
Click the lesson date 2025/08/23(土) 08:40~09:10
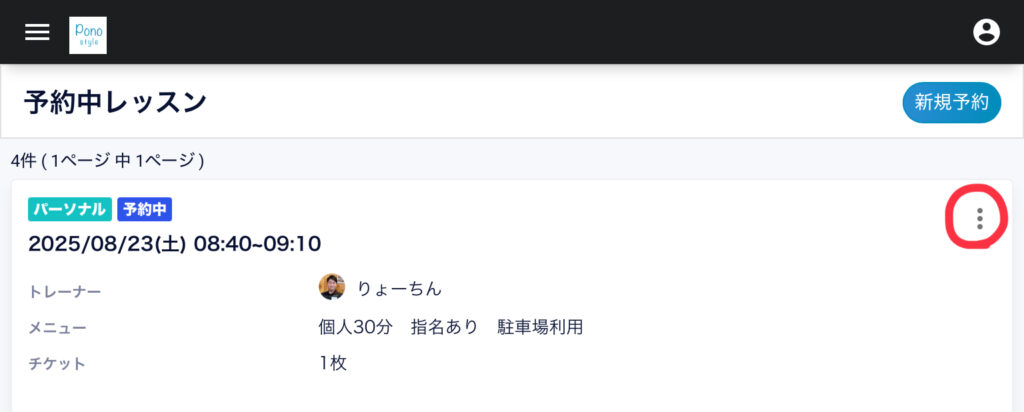174,243
